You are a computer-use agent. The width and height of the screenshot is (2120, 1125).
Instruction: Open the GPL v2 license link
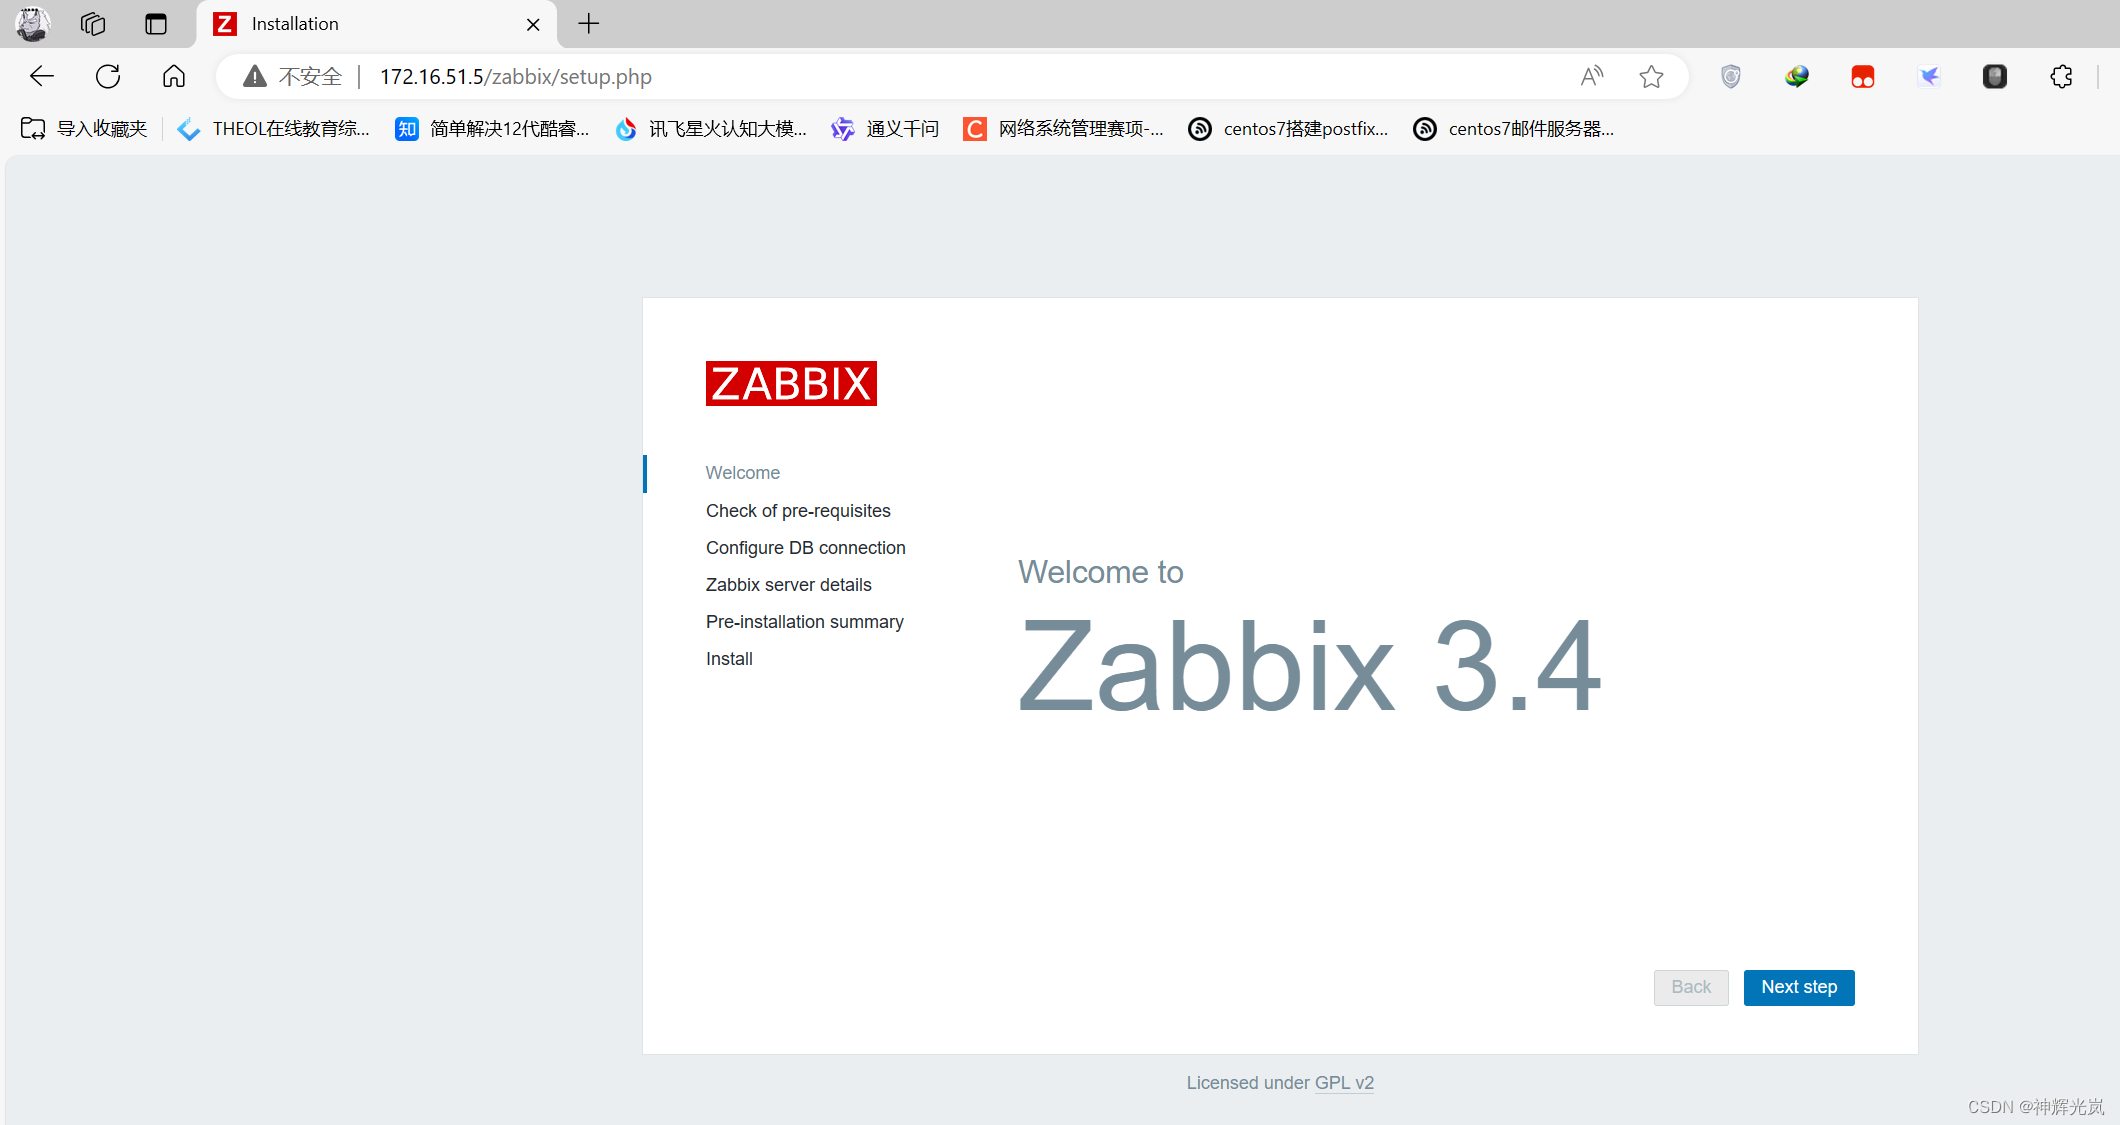[1344, 1083]
